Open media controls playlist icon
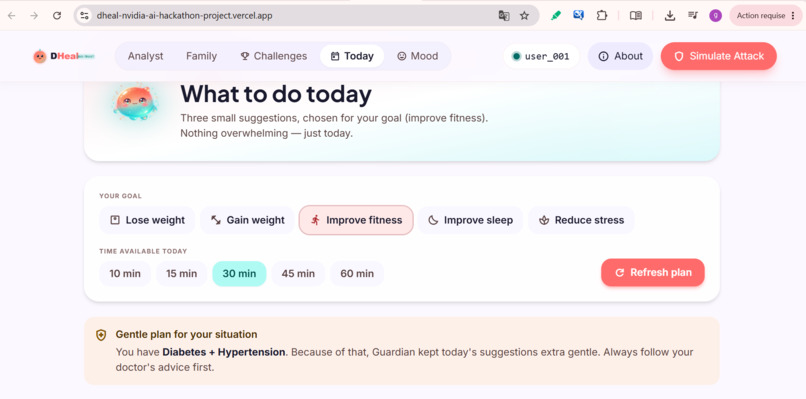The image size is (806, 399). 693,15
